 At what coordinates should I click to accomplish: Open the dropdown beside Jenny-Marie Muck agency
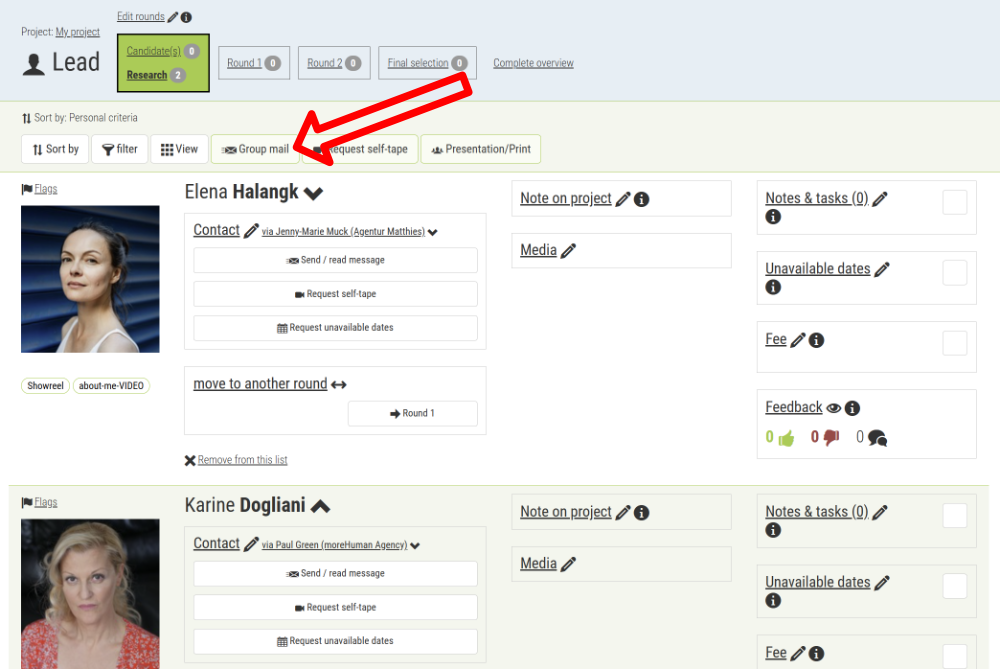click(x=433, y=232)
